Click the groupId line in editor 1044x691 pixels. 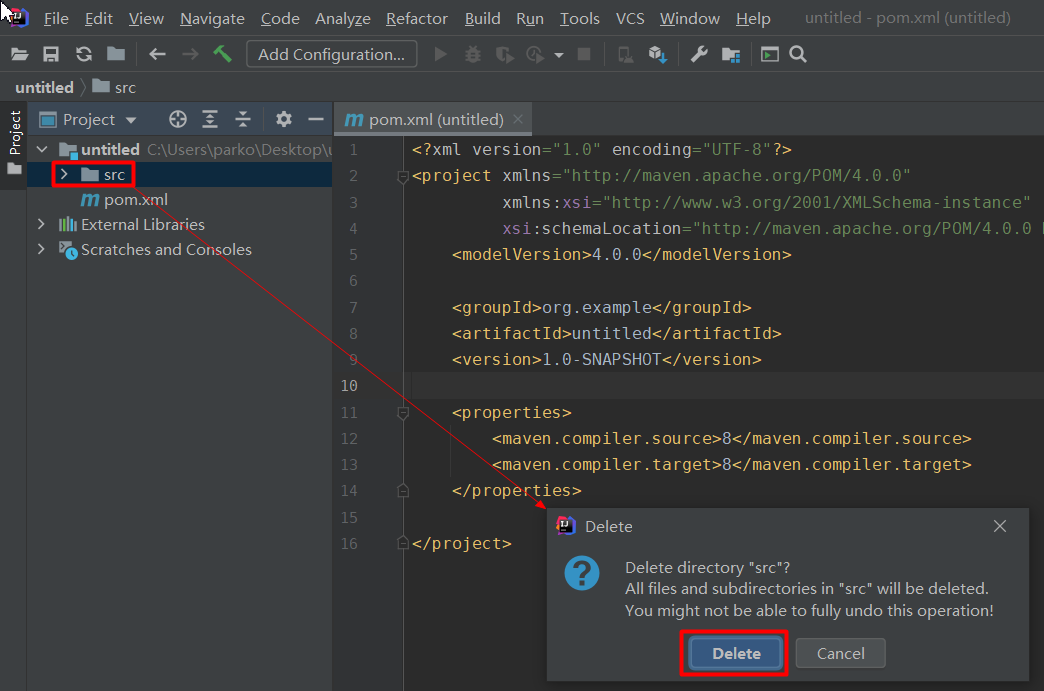coord(601,308)
